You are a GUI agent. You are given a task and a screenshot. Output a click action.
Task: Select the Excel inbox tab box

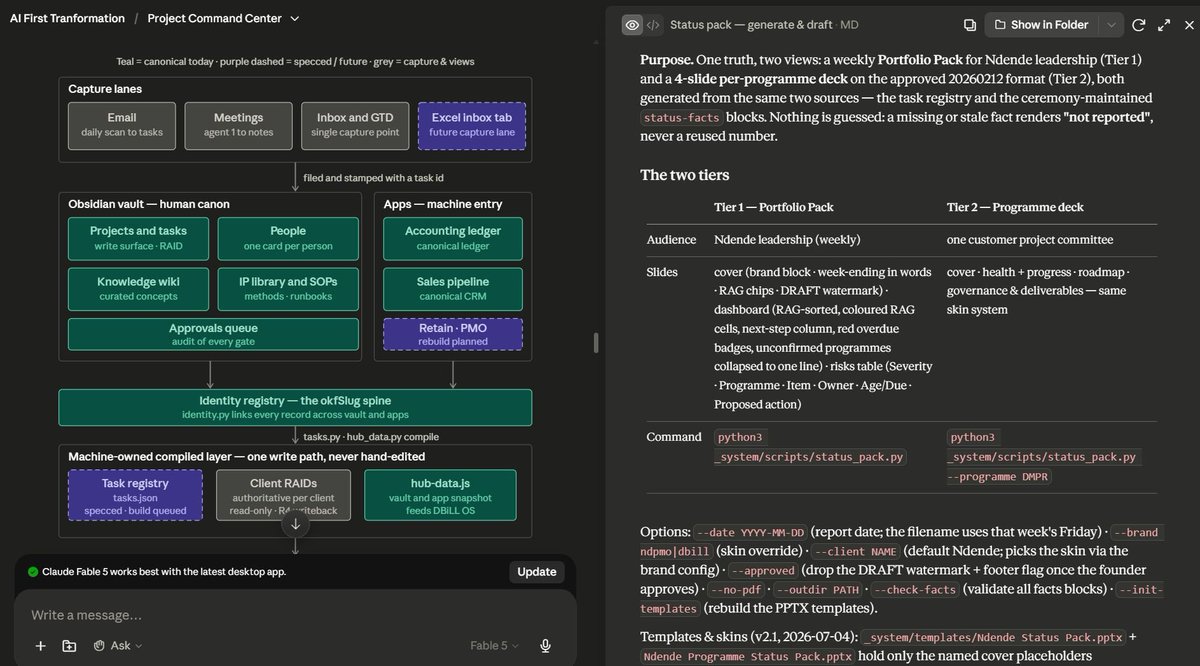(471, 125)
